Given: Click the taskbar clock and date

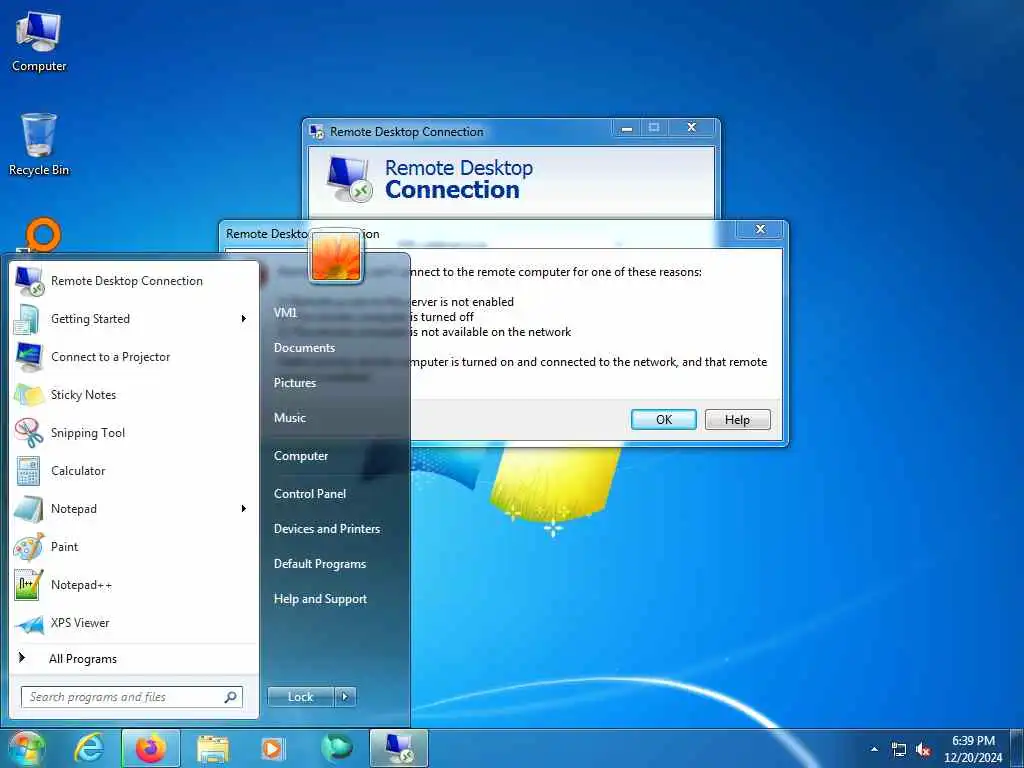Looking at the screenshot, I should pyautogui.click(x=973, y=749).
